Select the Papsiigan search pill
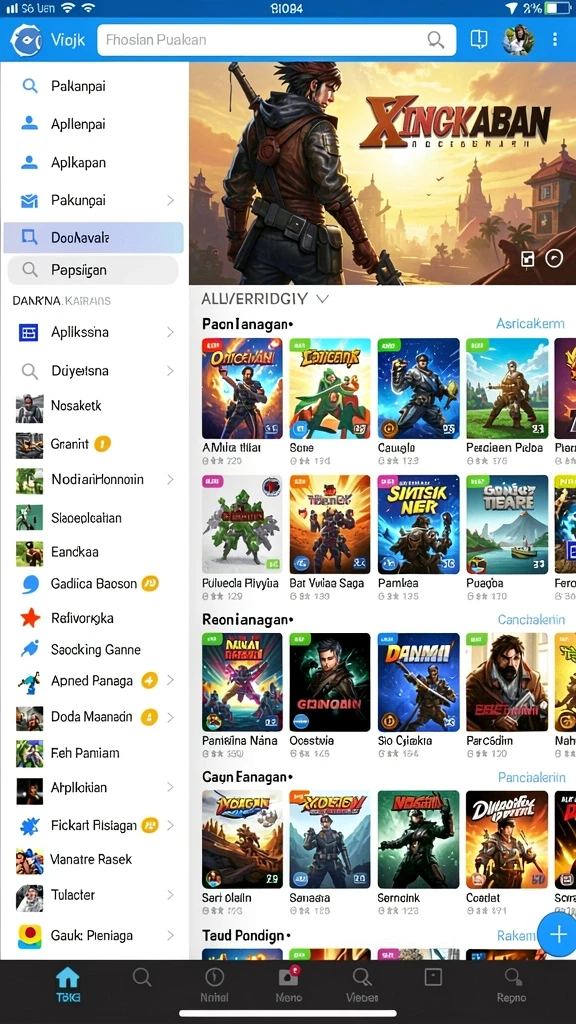Screen dimensions: 576x1024 (93, 270)
